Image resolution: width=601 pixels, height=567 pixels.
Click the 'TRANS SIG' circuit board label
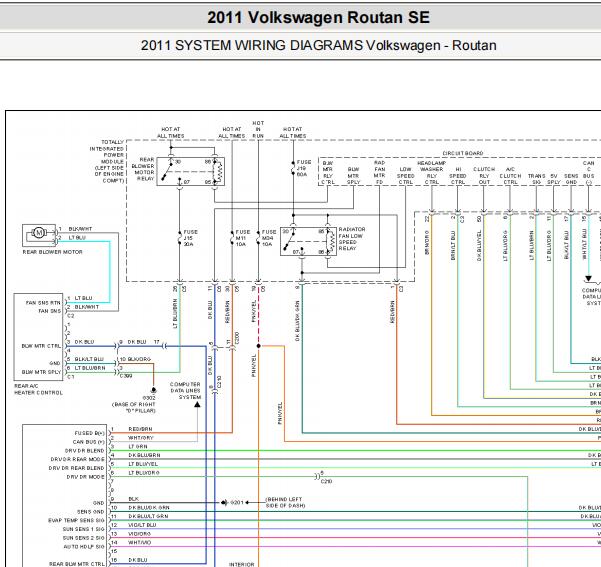537,179
